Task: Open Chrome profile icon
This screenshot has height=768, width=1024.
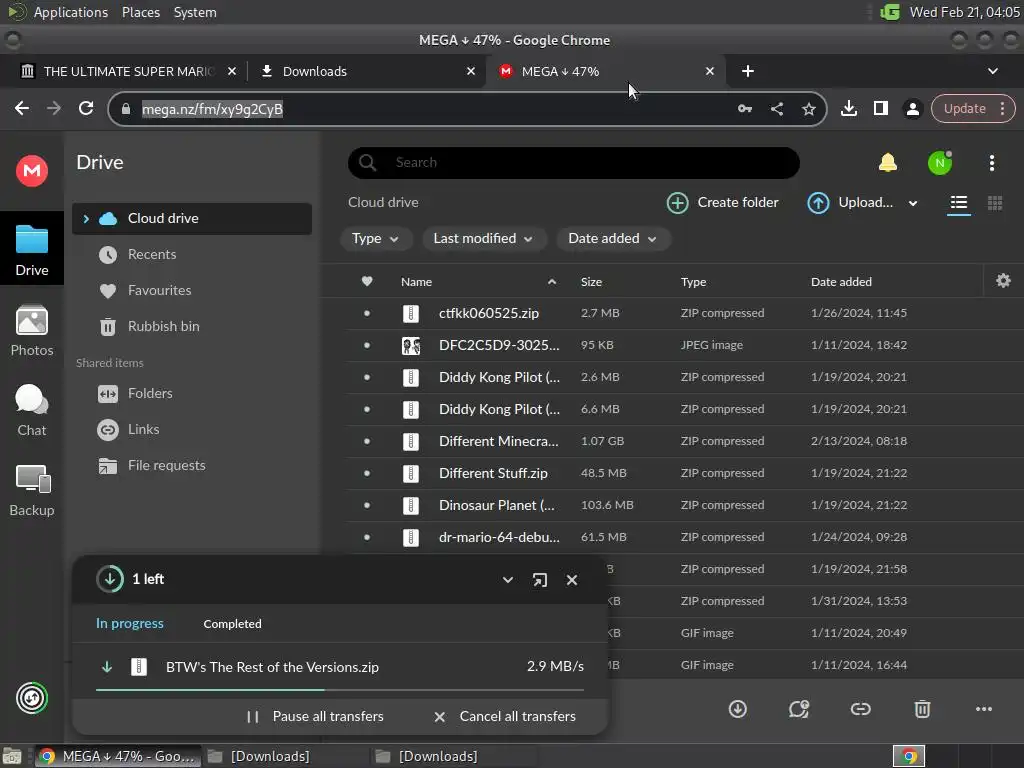Action: [x=912, y=109]
